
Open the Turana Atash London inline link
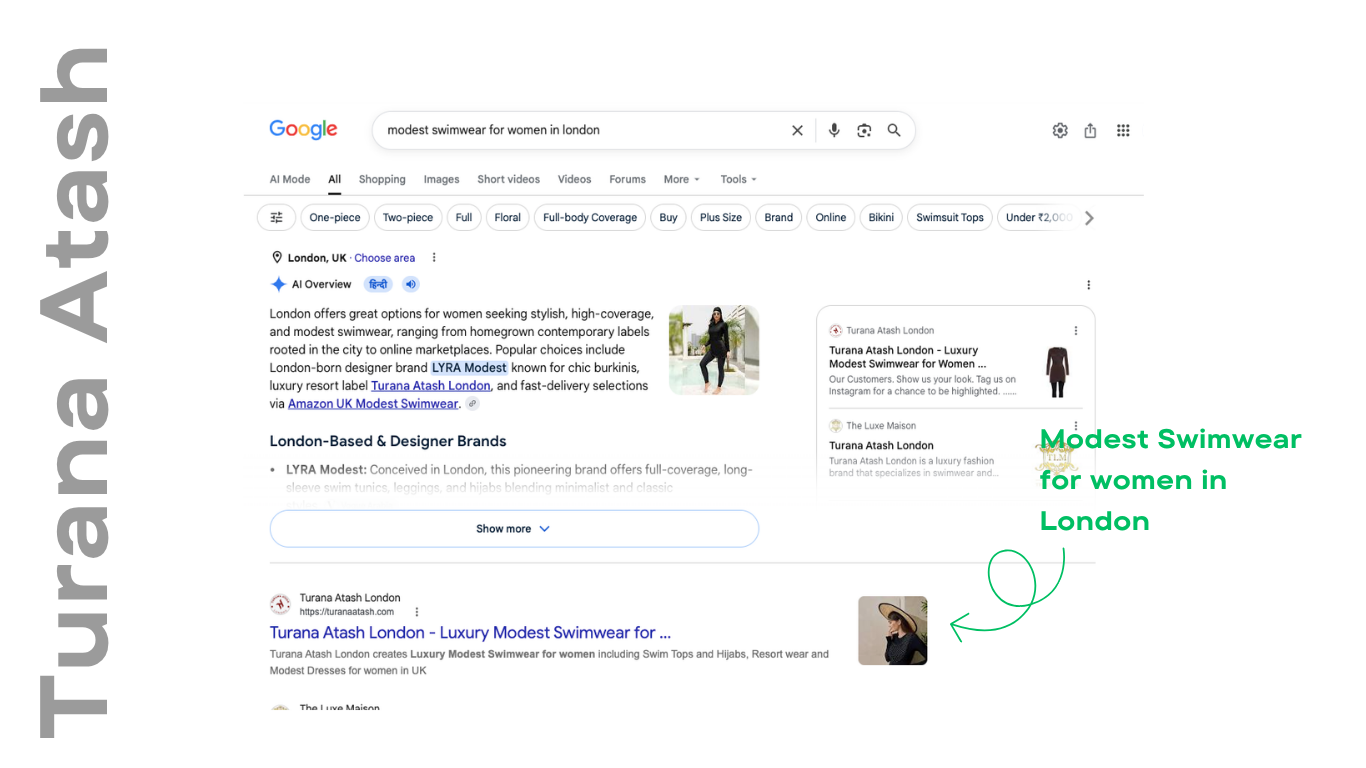coord(431,386)
